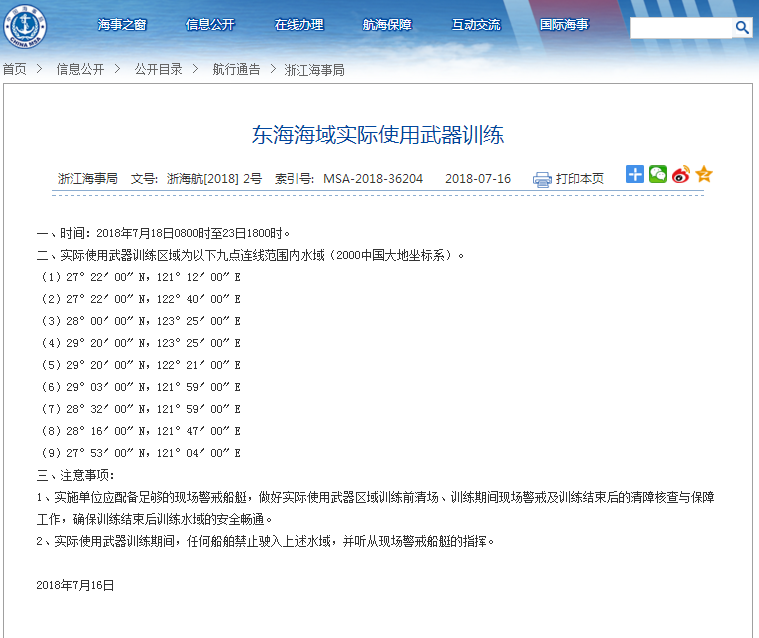759x638 pixels.
Task: Click the time line 一、时间
Action: 163,233
